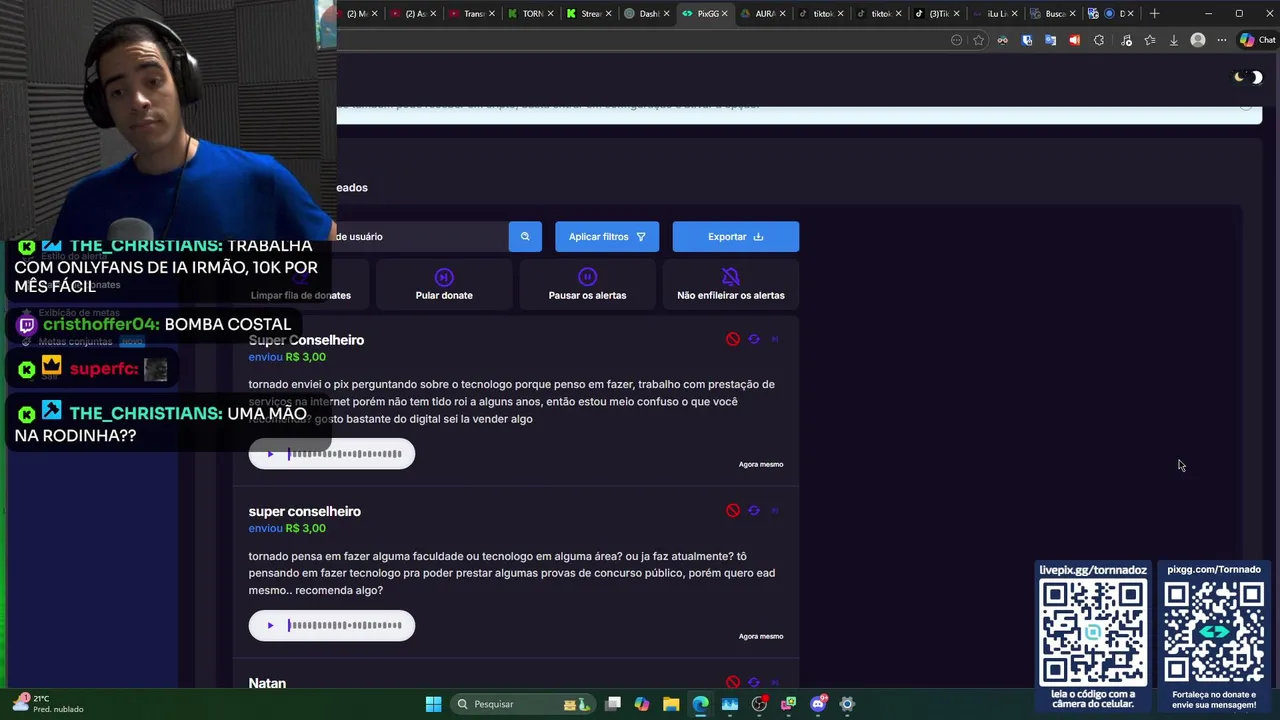Seek the second donation audio waveform
1280x720 pixels.
pos(345,625)
